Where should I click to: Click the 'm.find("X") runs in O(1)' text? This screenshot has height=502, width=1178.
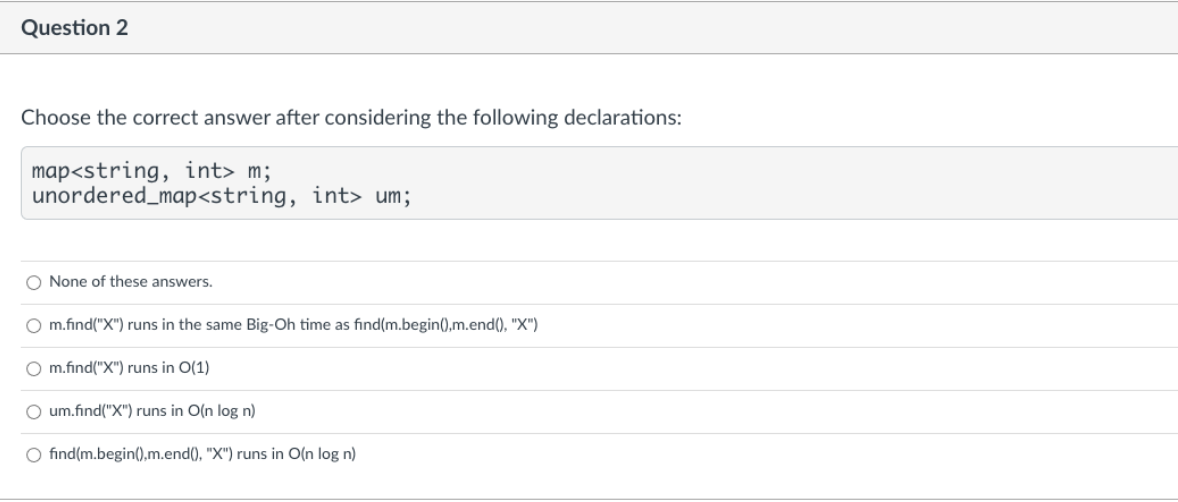pos(128,368)
